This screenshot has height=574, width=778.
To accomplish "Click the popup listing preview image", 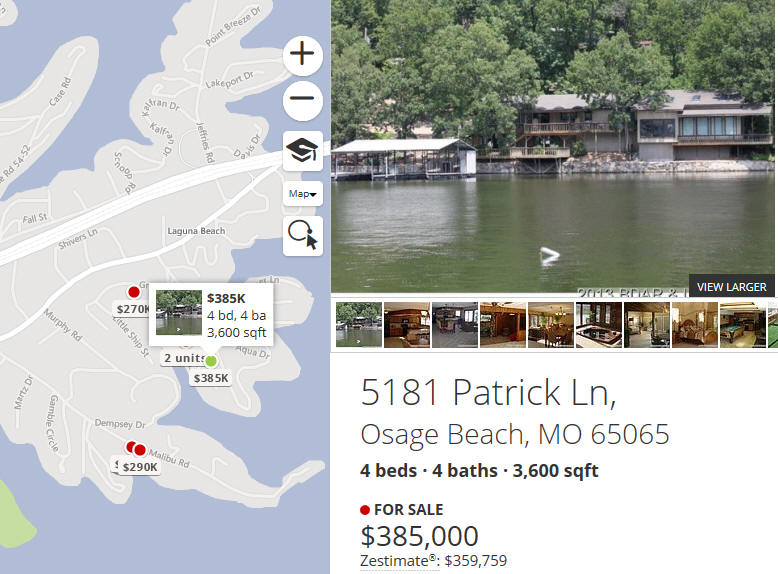I will (x=179, y=313).
